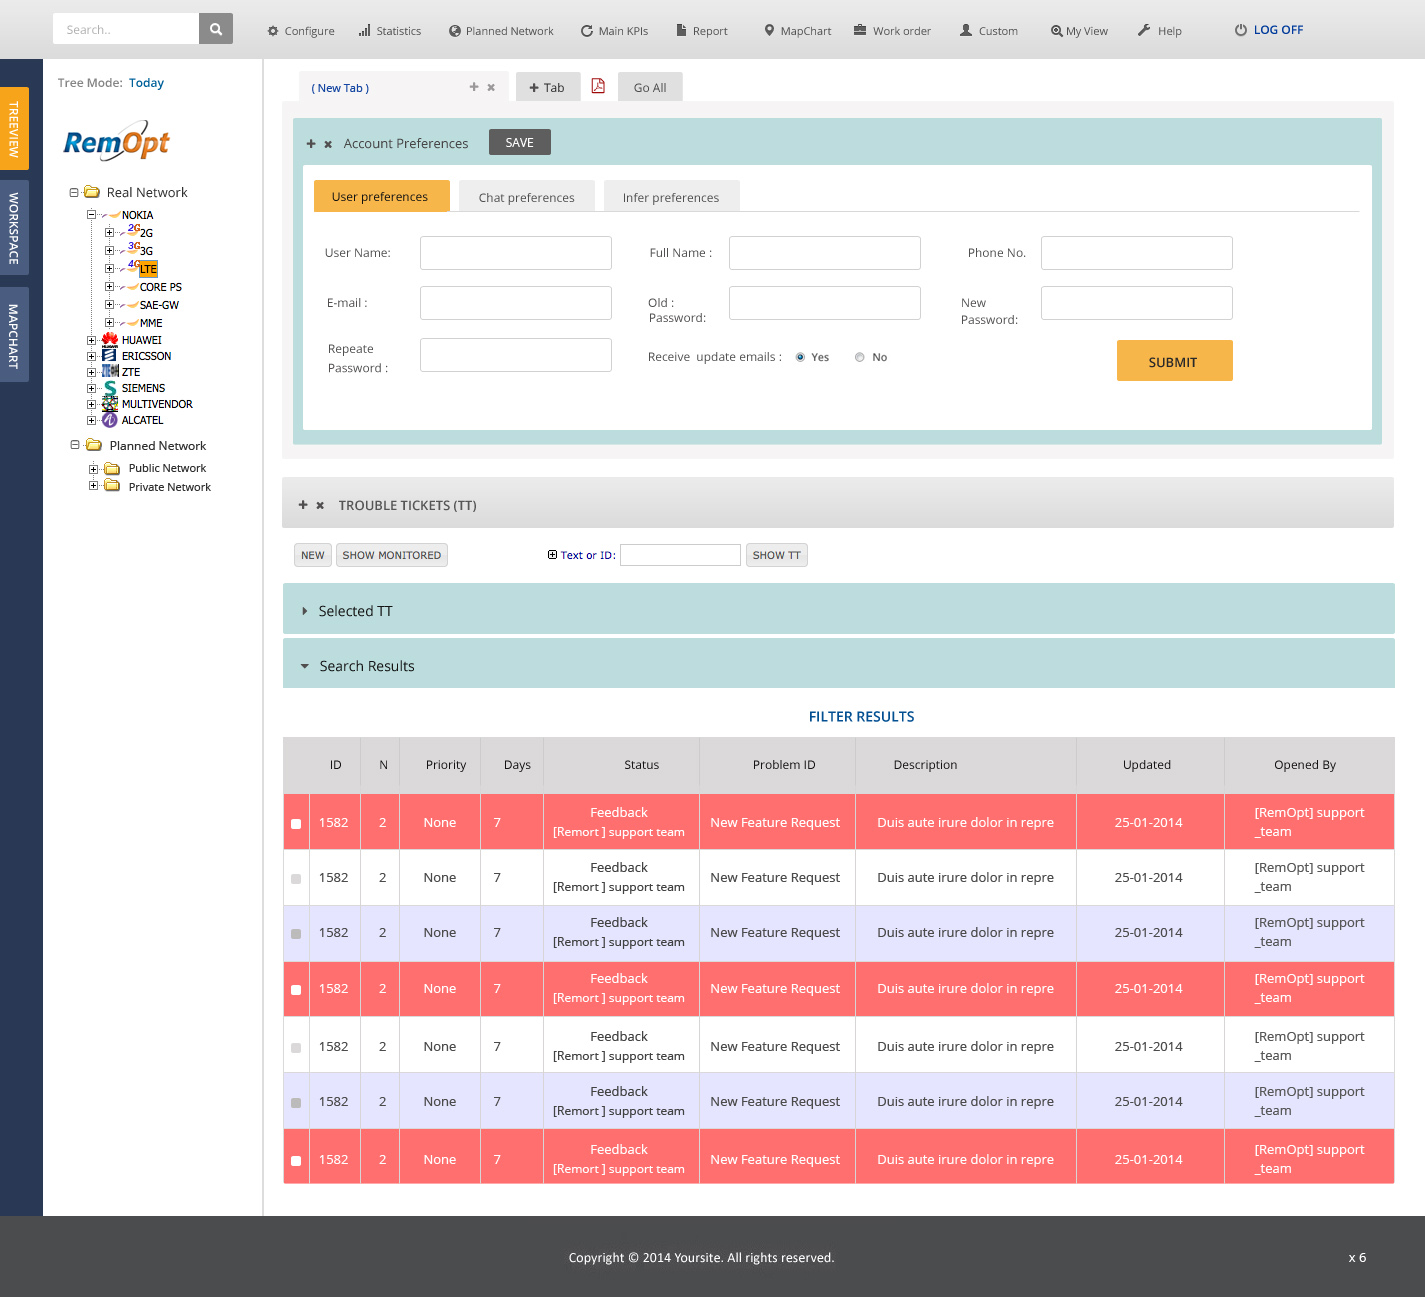Click the FILTER RESULTS link

(x=862, y=716)
